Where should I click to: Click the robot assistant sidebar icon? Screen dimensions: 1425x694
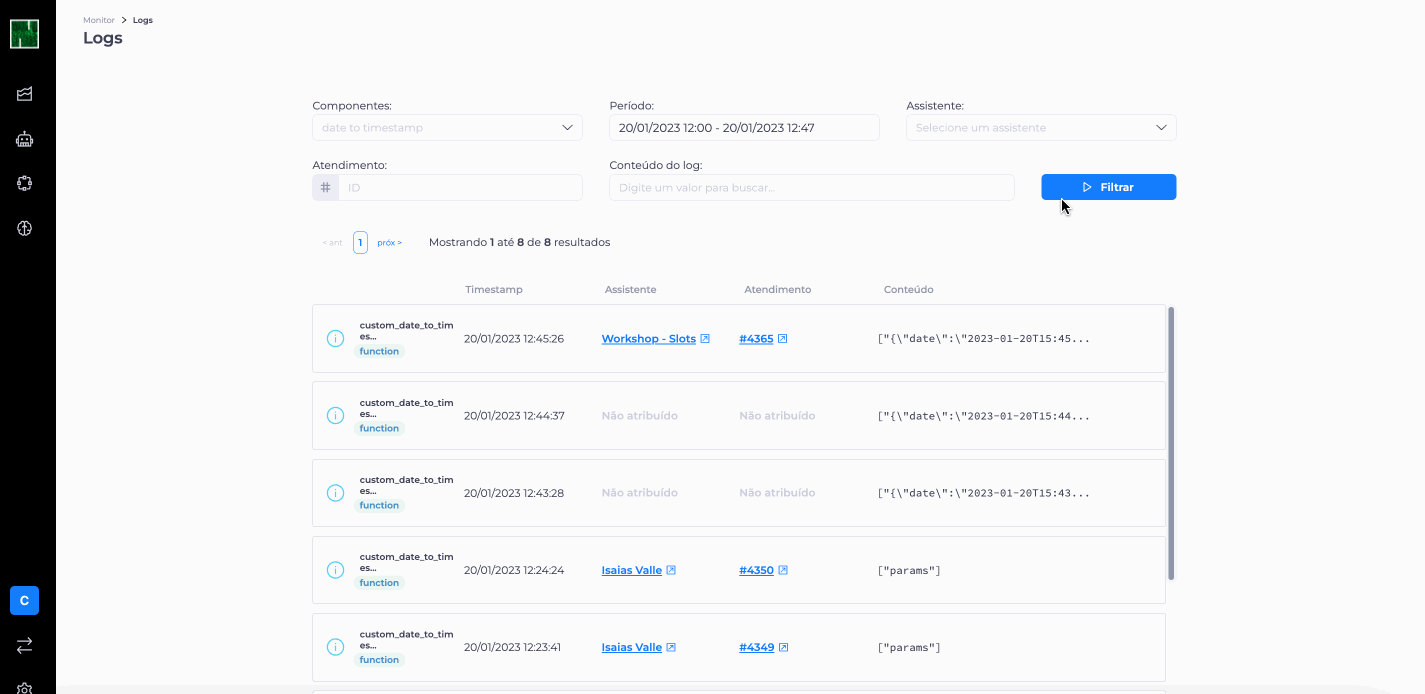click(25, 140)
